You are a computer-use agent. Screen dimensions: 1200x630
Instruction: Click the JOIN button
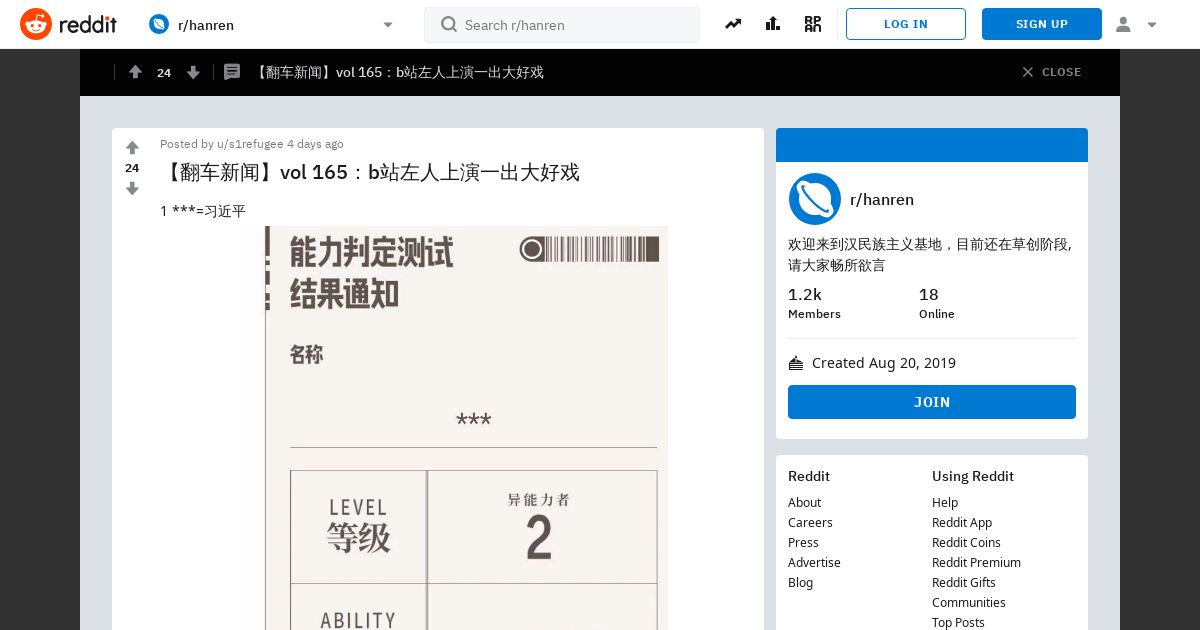coord(932,402)
